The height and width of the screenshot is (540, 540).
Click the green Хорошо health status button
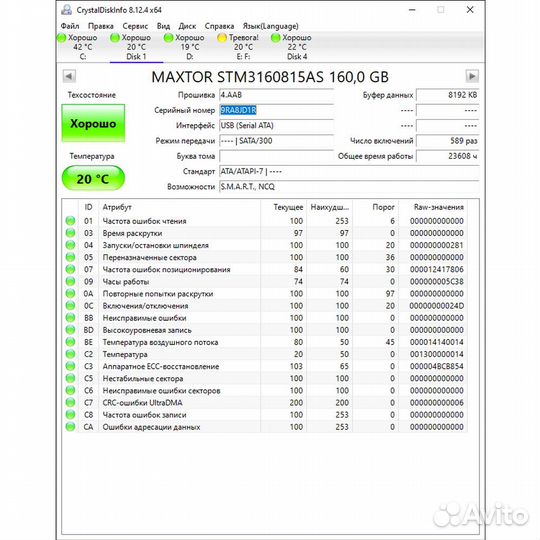tap(93, 123)
